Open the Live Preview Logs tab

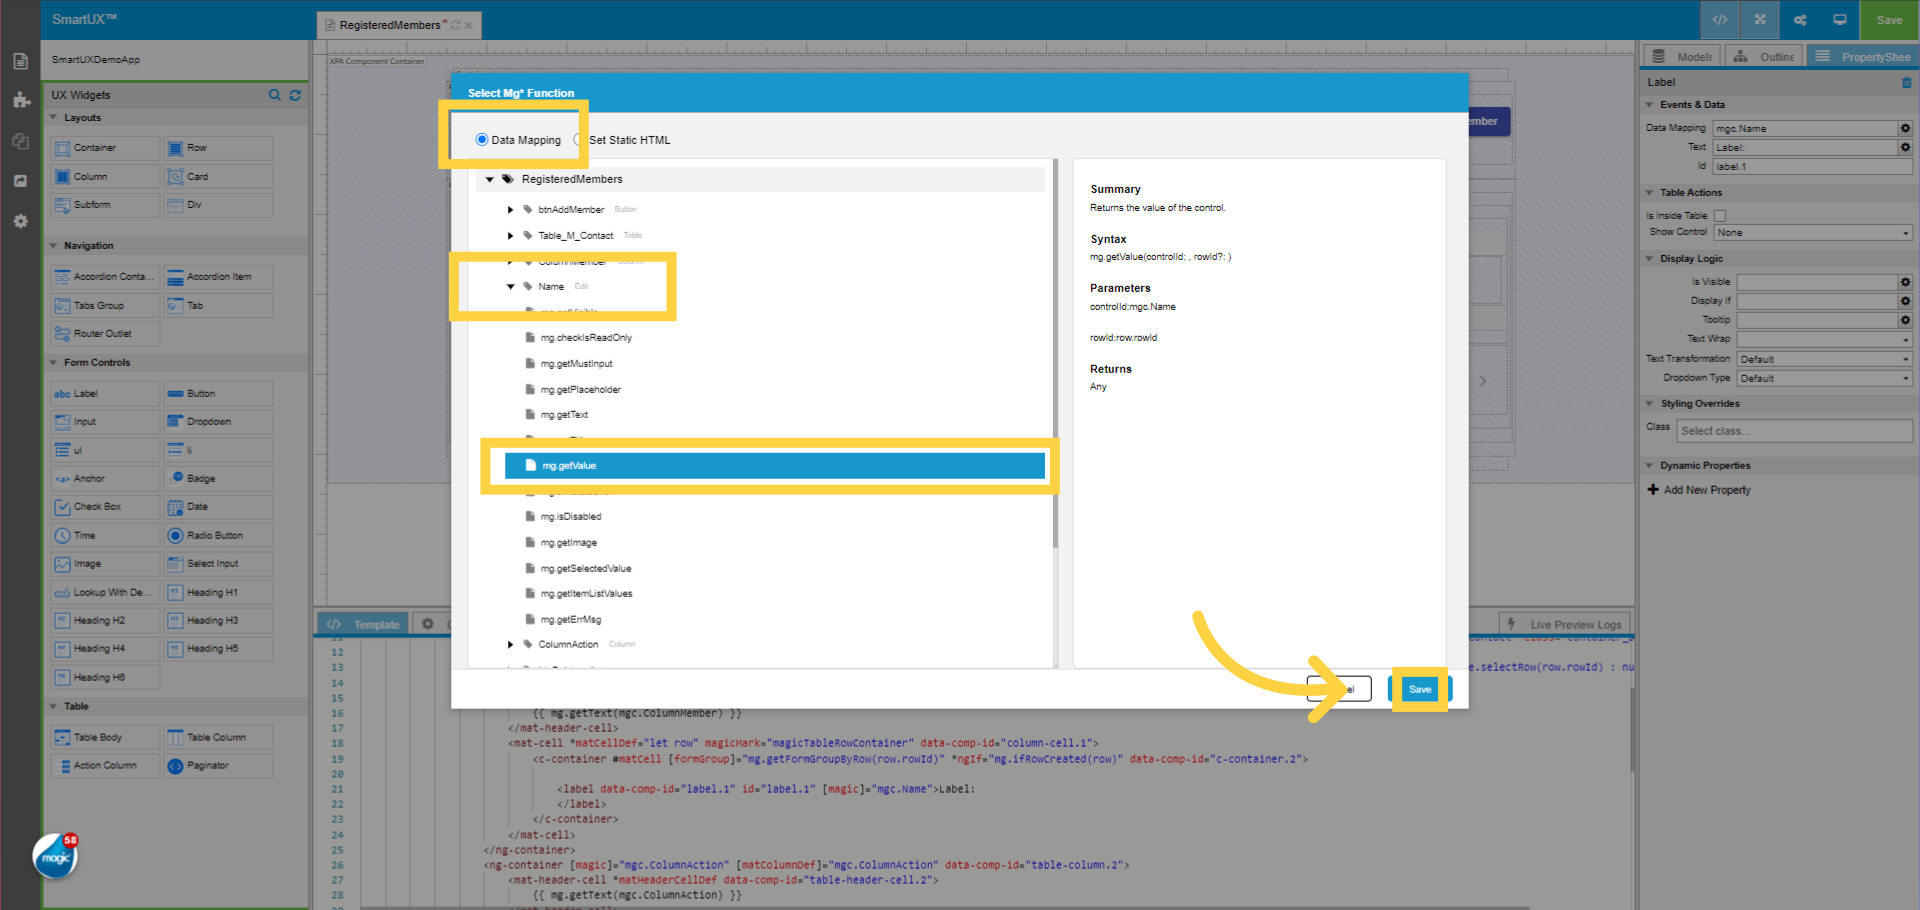1566,624
